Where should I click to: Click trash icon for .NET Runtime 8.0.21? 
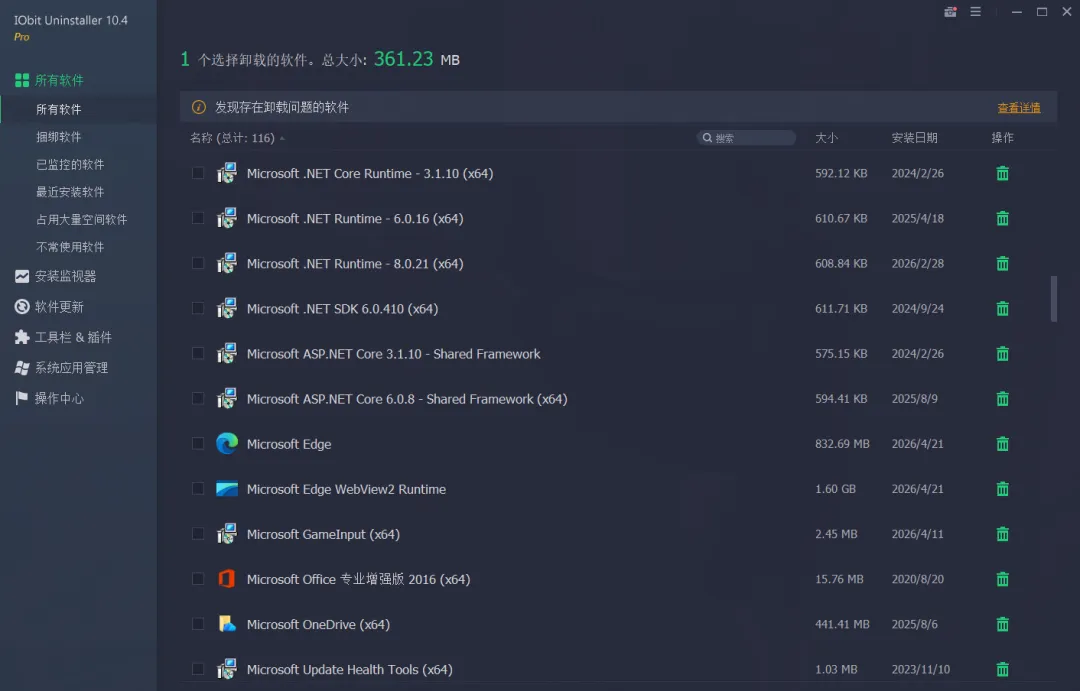[1002, 264]
